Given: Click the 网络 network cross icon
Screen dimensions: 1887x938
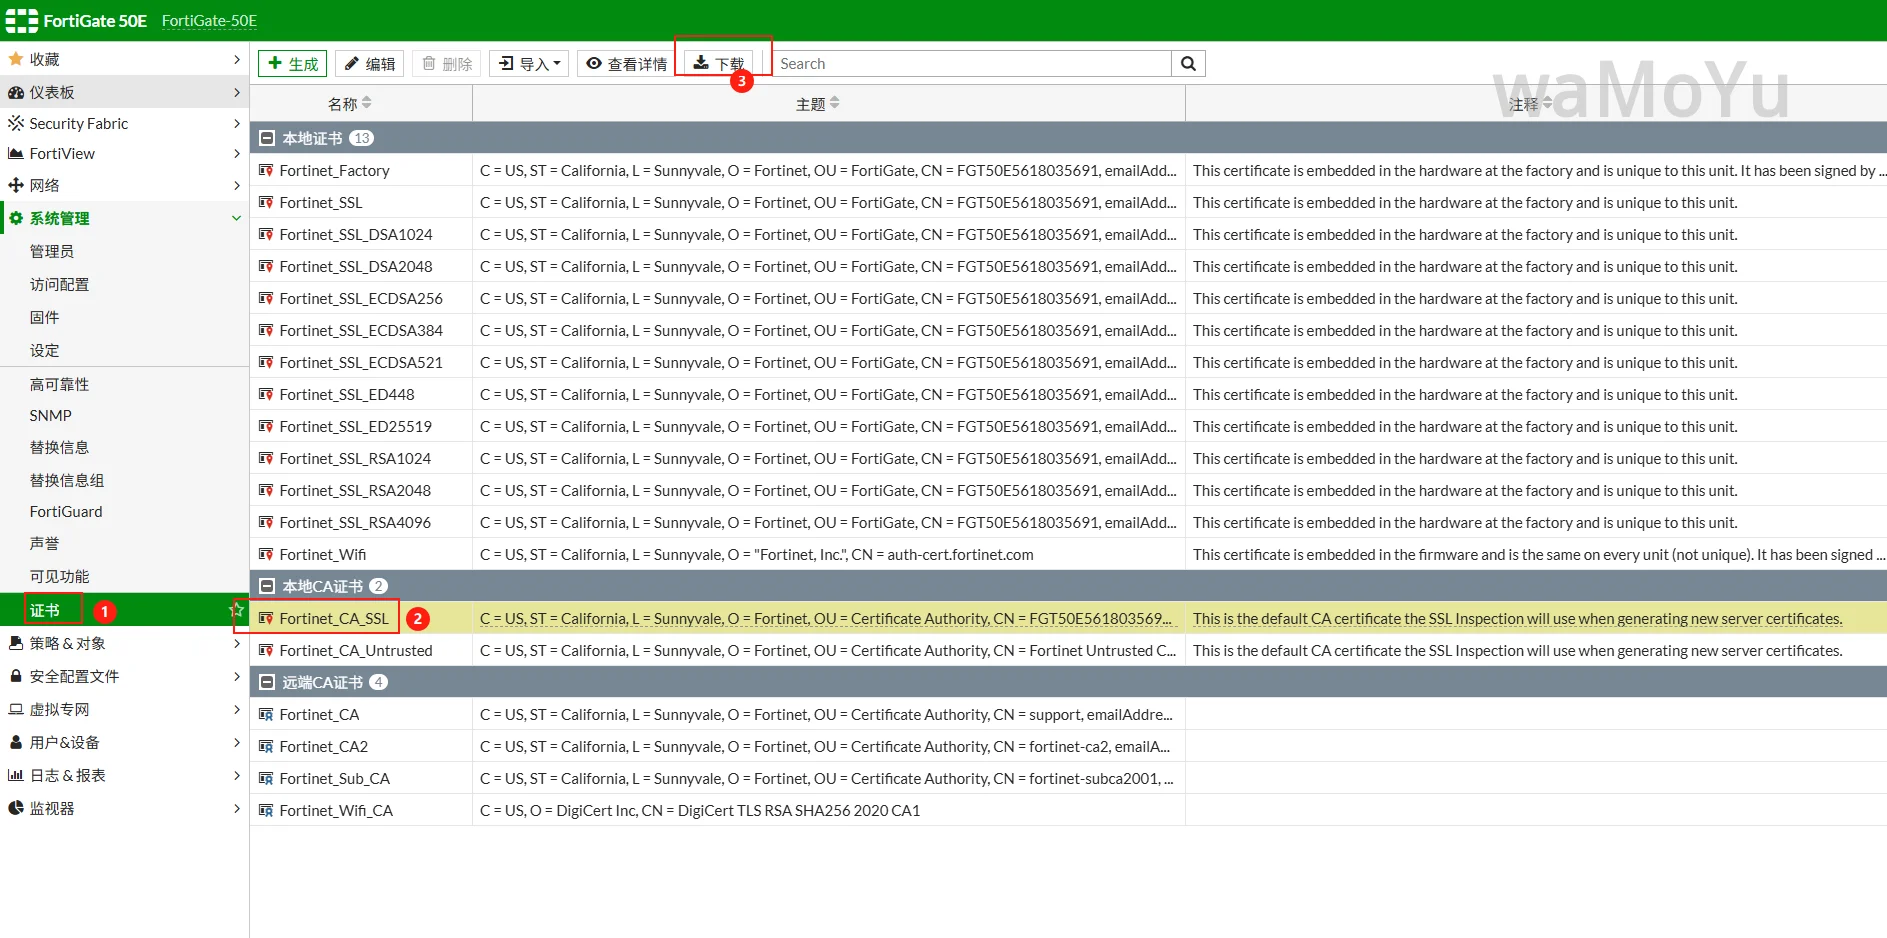Looking at the screenshot, I should coord(16,185).
